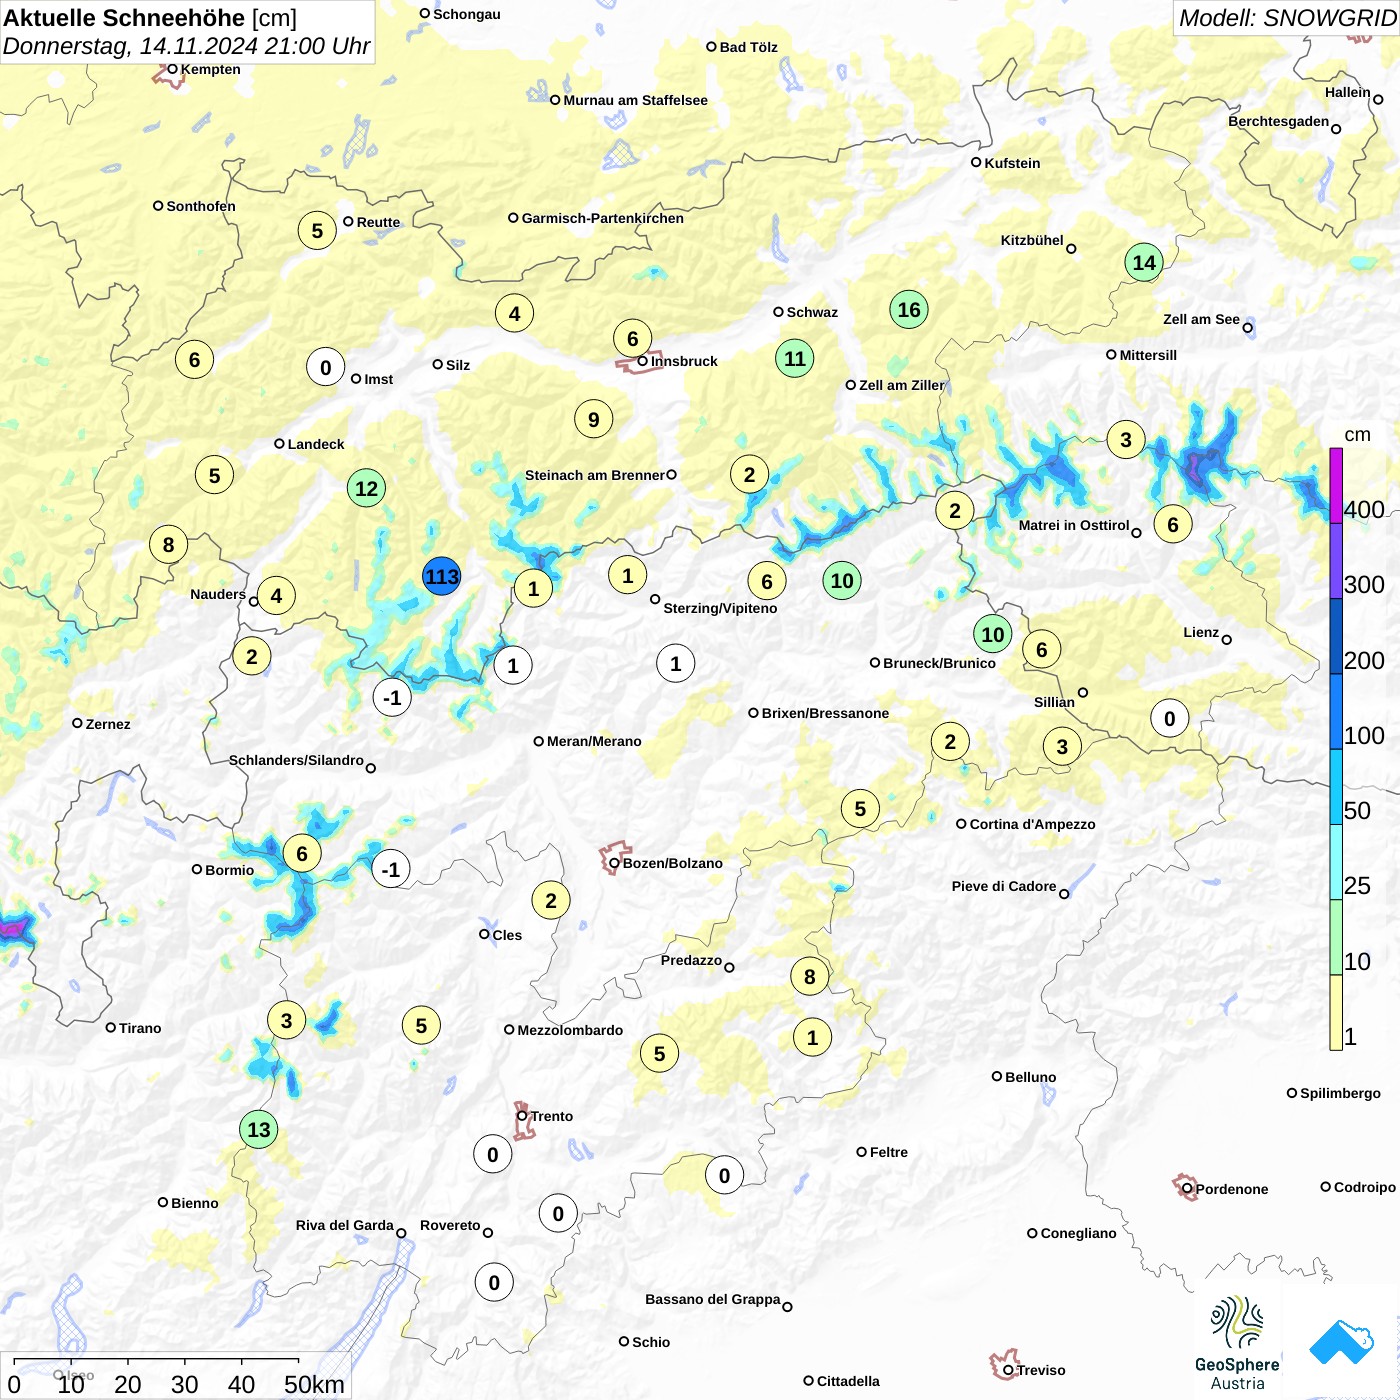The height and width of the screenshot is (1400, 1400).
Task: Click the Mezzolombardo label
Action: coord(570,1030)
